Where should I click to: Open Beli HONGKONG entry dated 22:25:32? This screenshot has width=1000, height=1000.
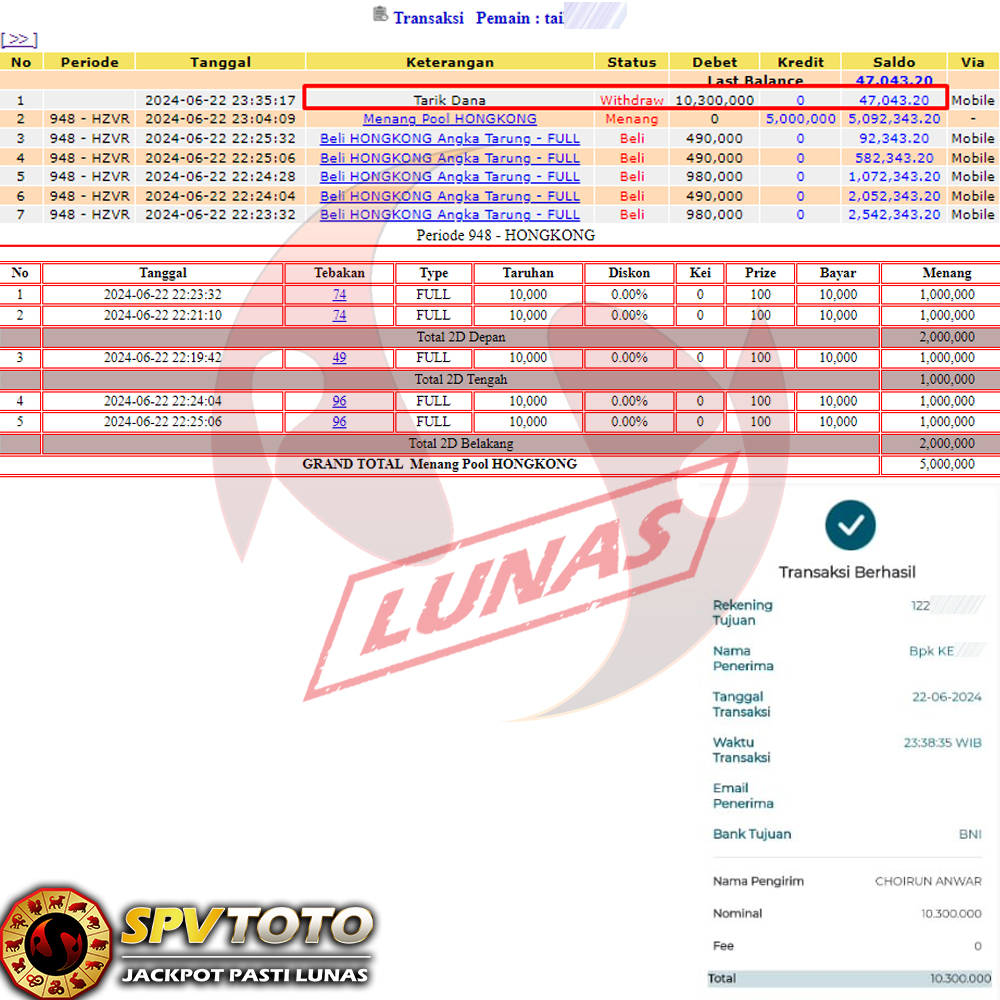449,138
